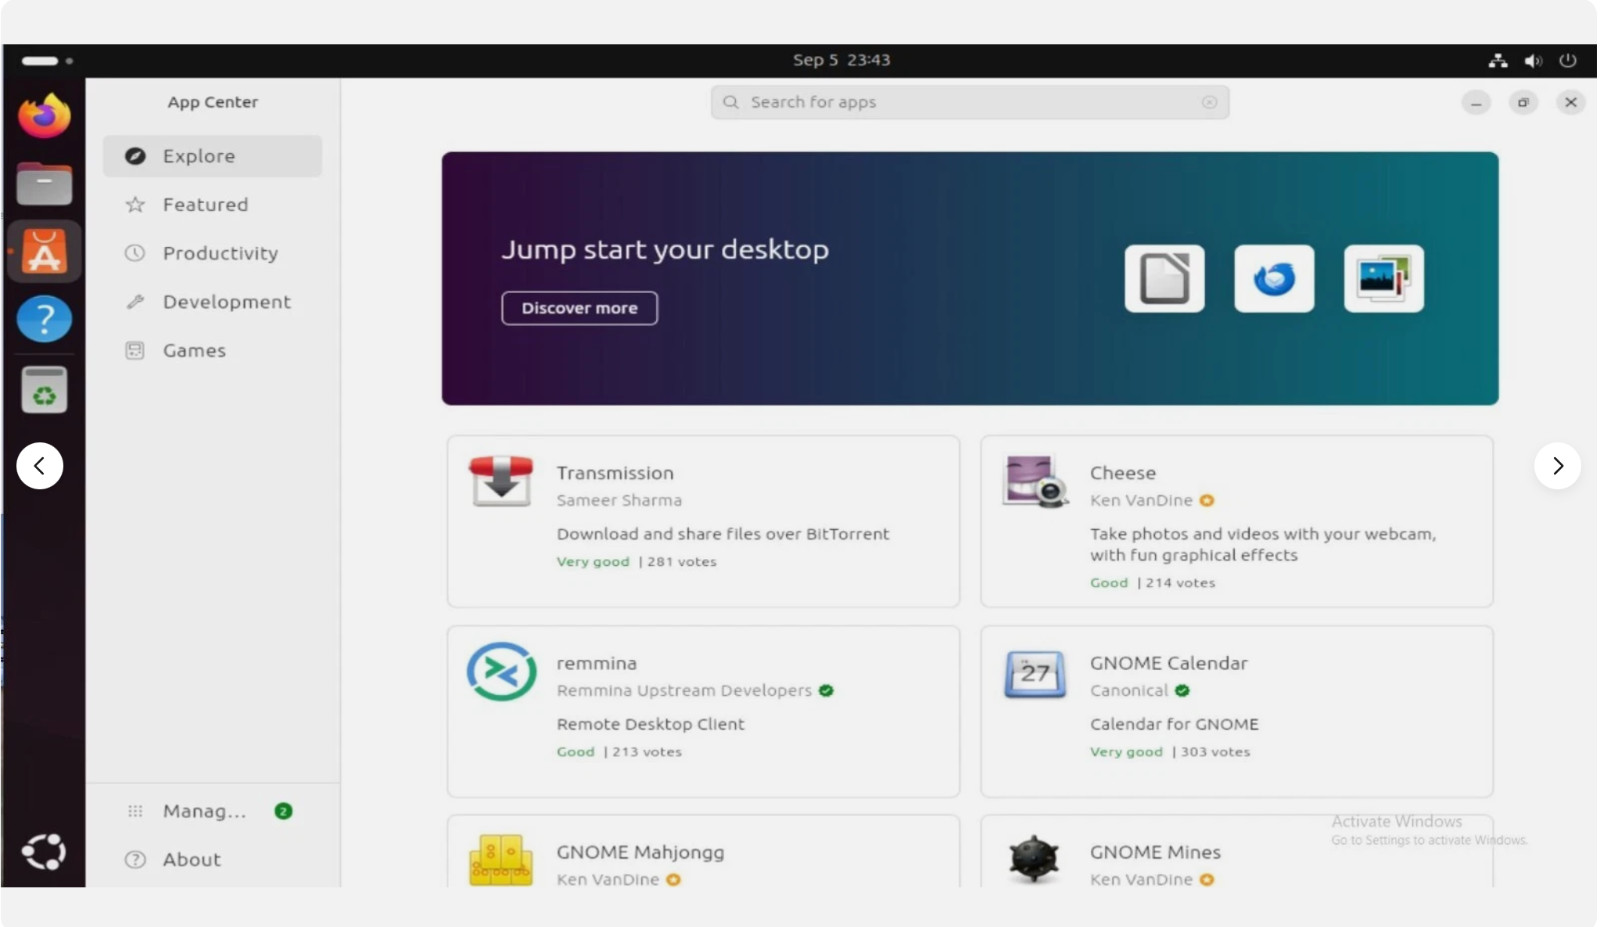1600x927 pixels.
Task: Click the App Center title in the sidebar header
Action: coord(212,102)
